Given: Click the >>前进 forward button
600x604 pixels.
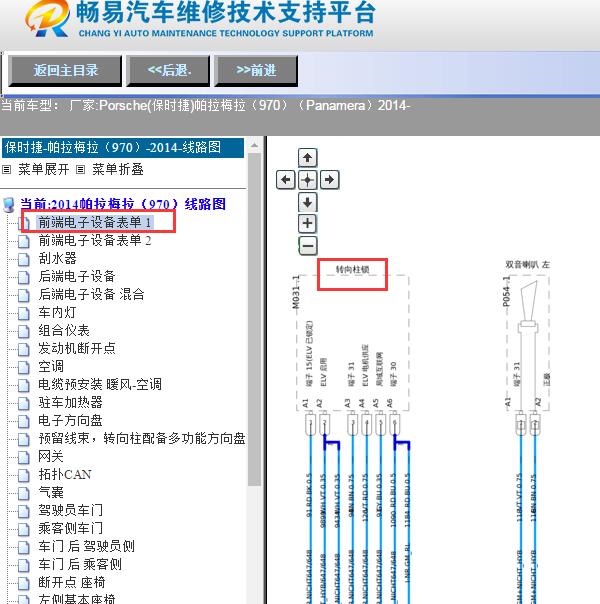Looking at the screenshot, I should (256, 70).
